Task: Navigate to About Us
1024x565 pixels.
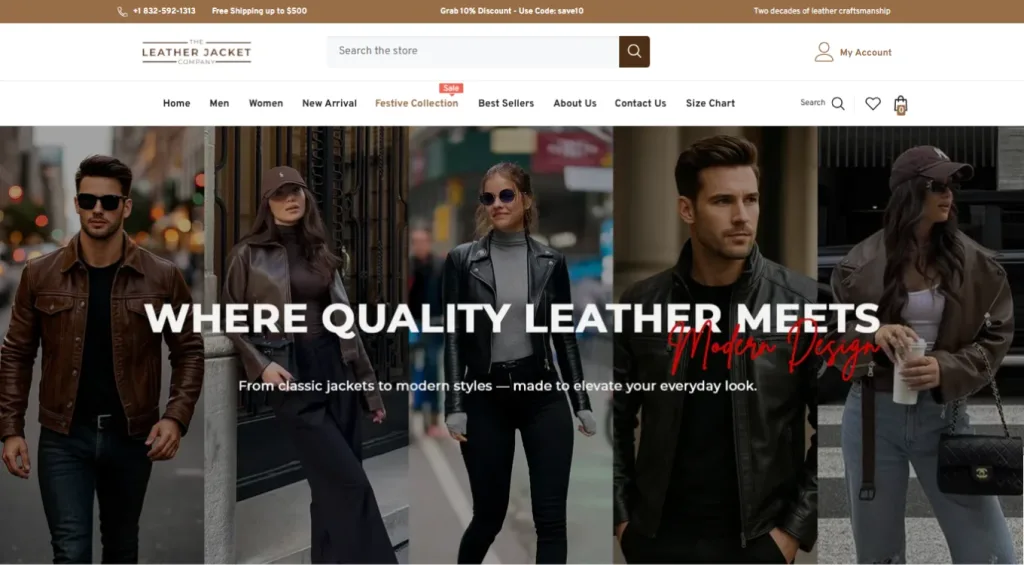Action: (x=575, y=103)
